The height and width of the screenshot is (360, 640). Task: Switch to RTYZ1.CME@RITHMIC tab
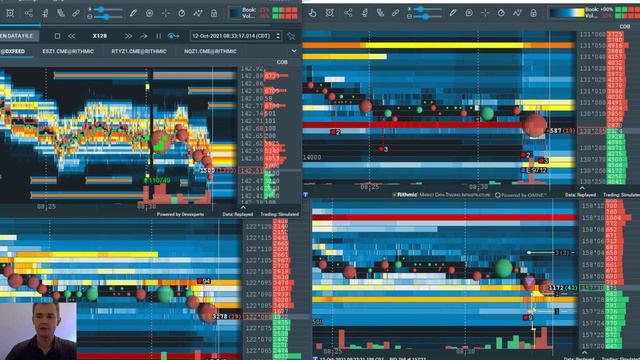139,51
